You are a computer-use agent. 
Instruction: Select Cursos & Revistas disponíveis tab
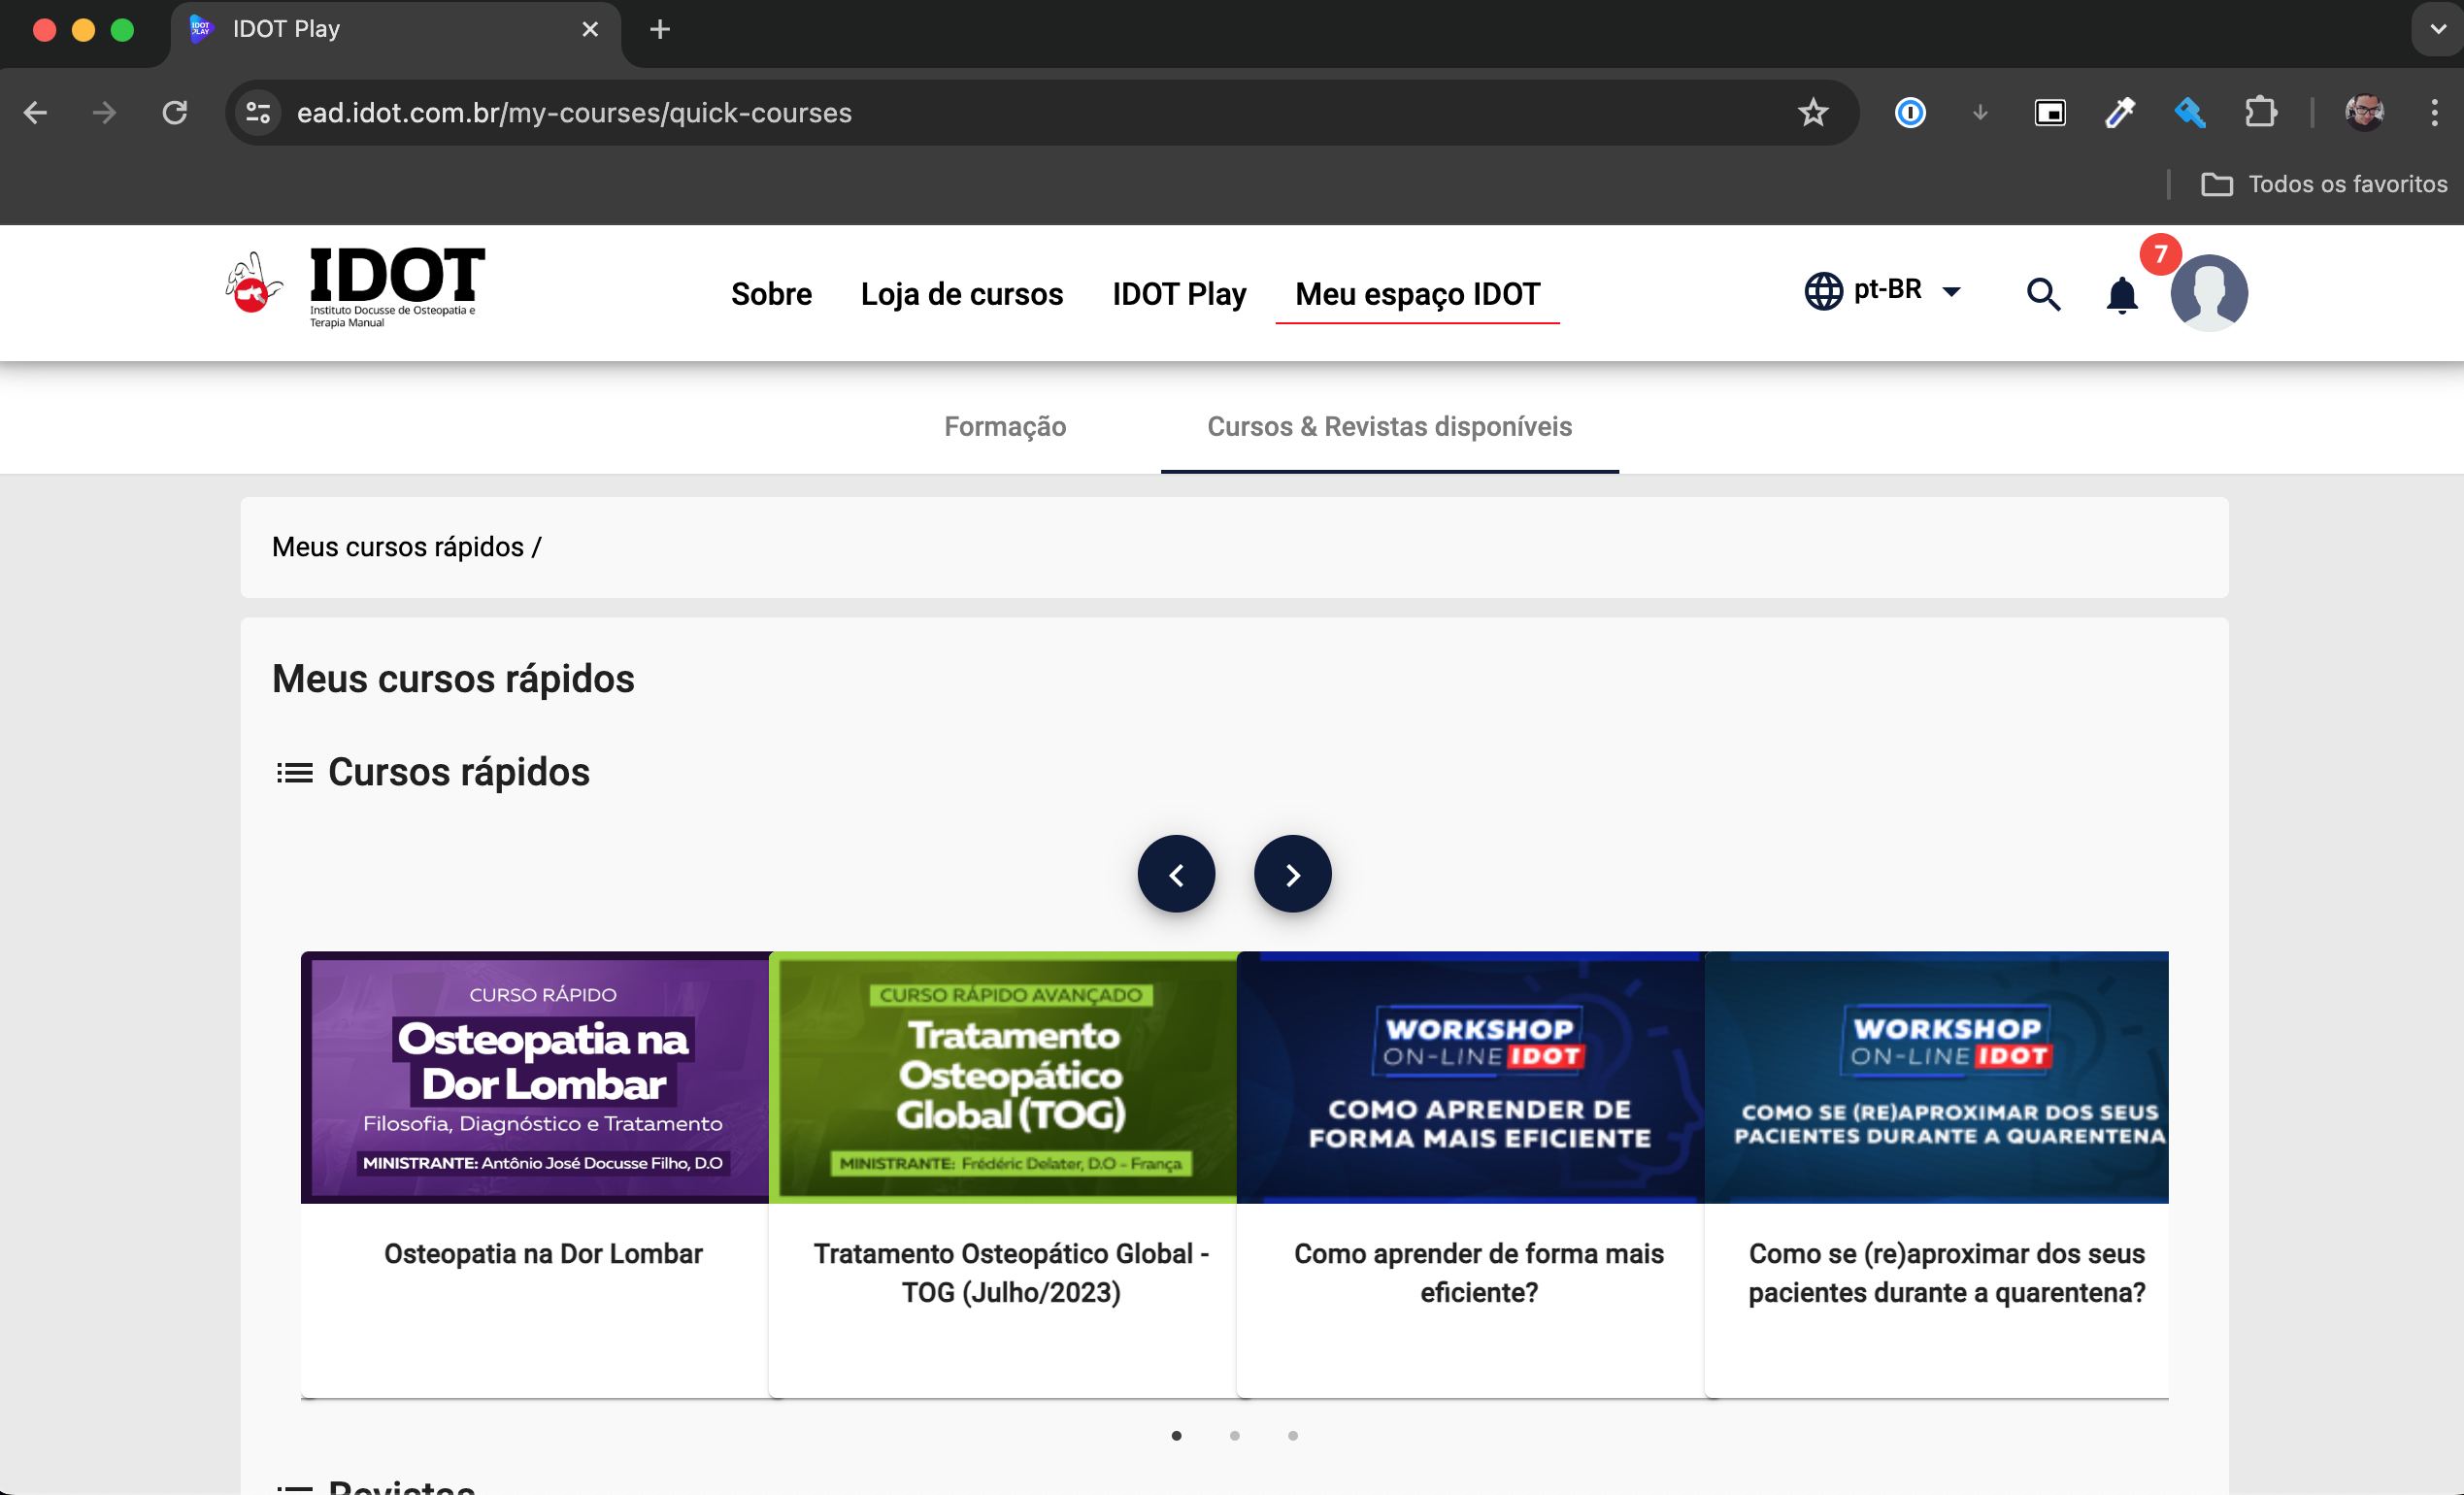[1389, 426]
